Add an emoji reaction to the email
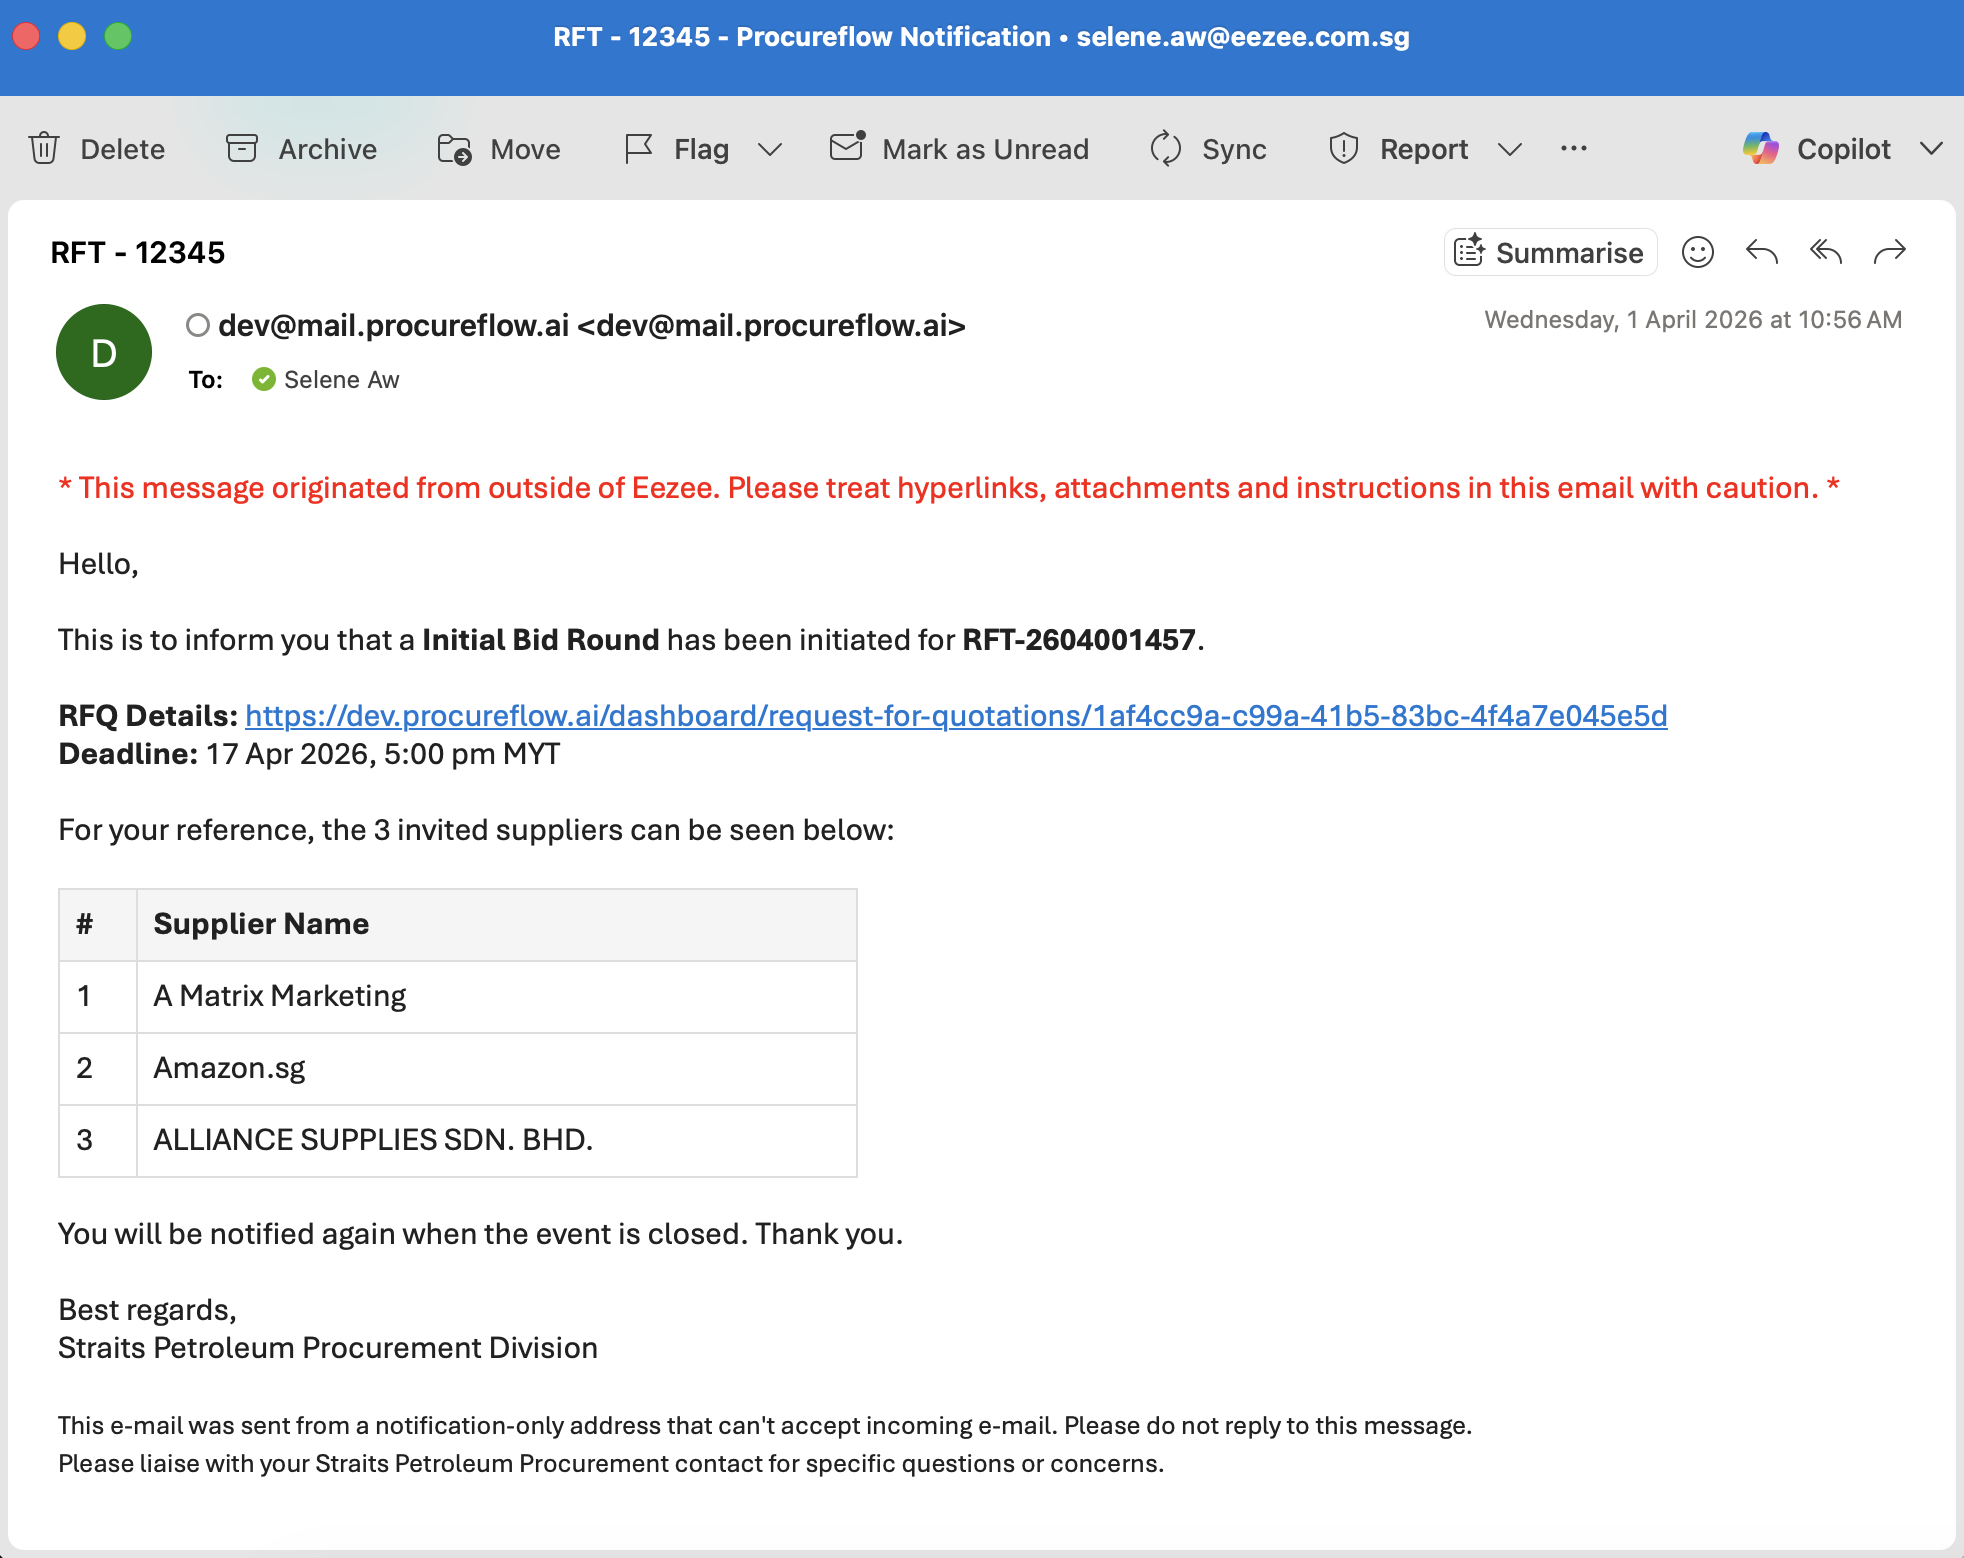This screenshot has height=1558, width=1964. (1697, 252)
